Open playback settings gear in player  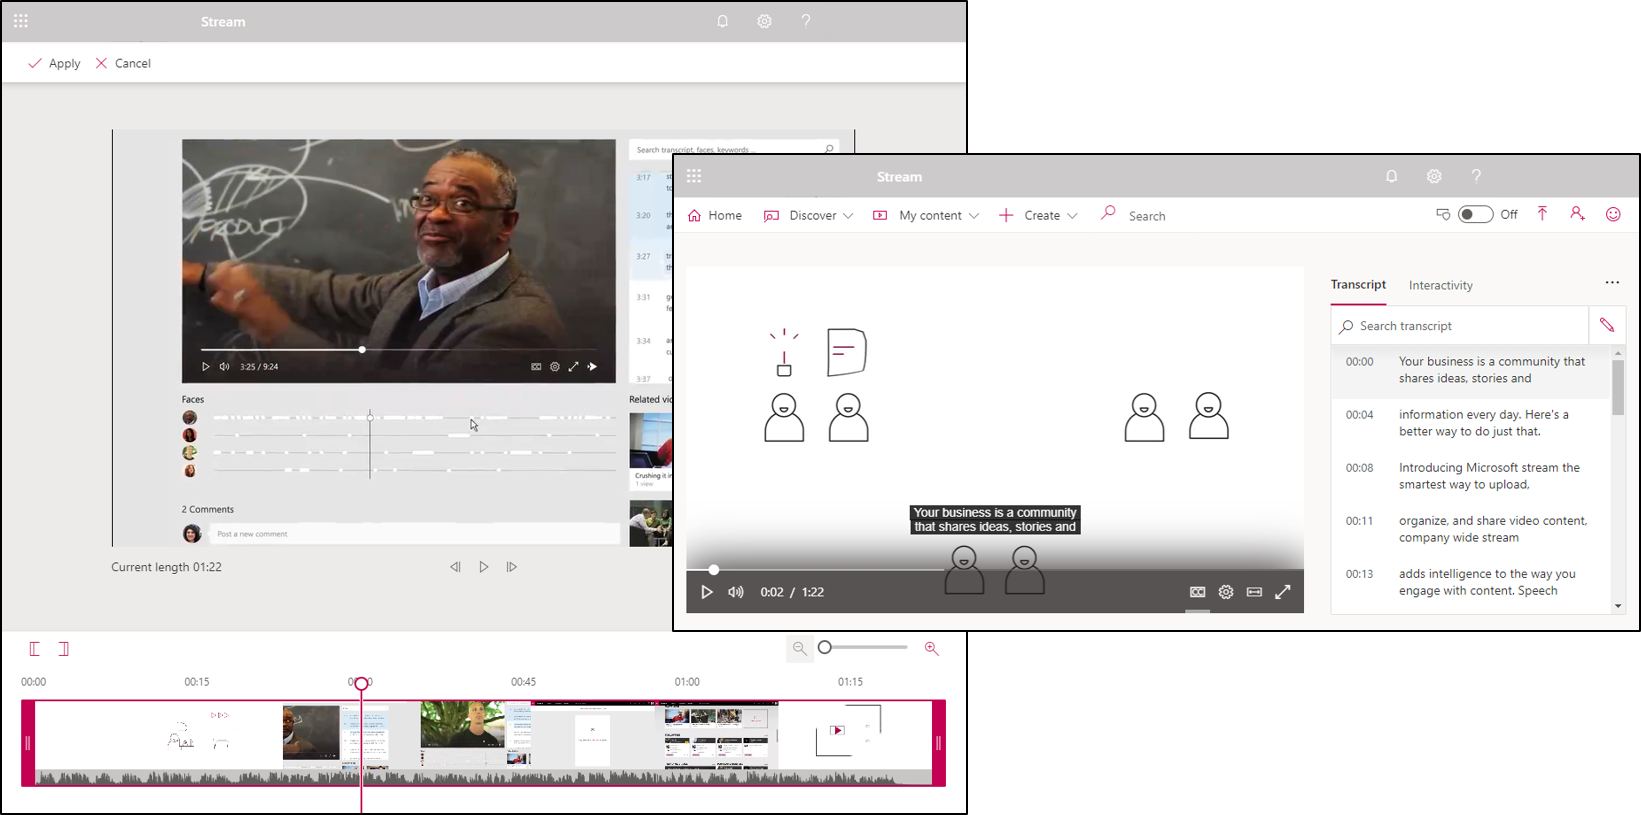point(1226,592)
